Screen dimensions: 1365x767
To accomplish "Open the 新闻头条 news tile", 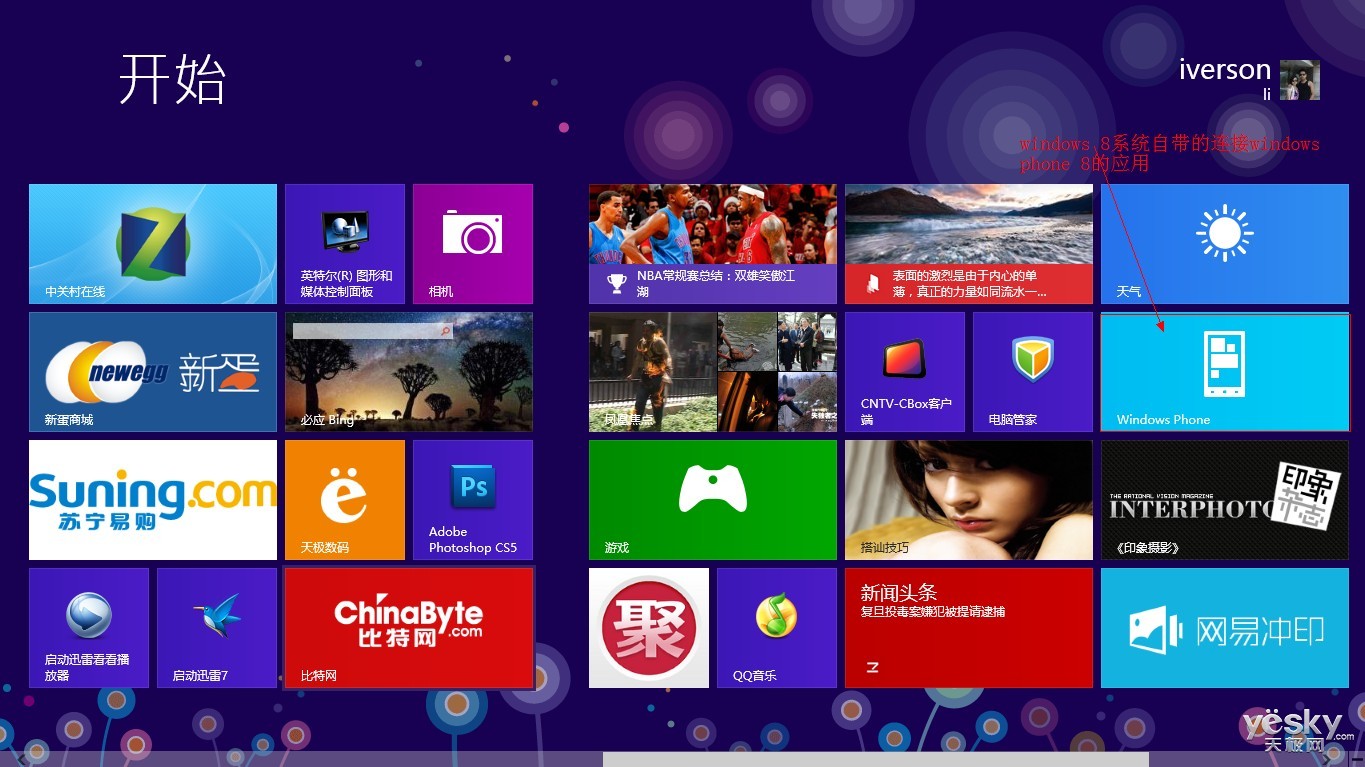I will pos(969,628).
